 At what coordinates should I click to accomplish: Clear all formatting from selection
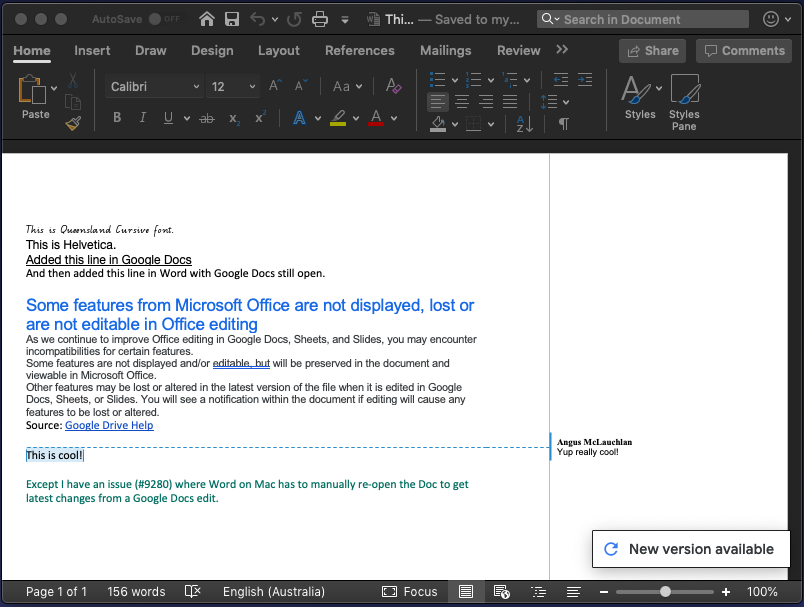pos(393,86)
